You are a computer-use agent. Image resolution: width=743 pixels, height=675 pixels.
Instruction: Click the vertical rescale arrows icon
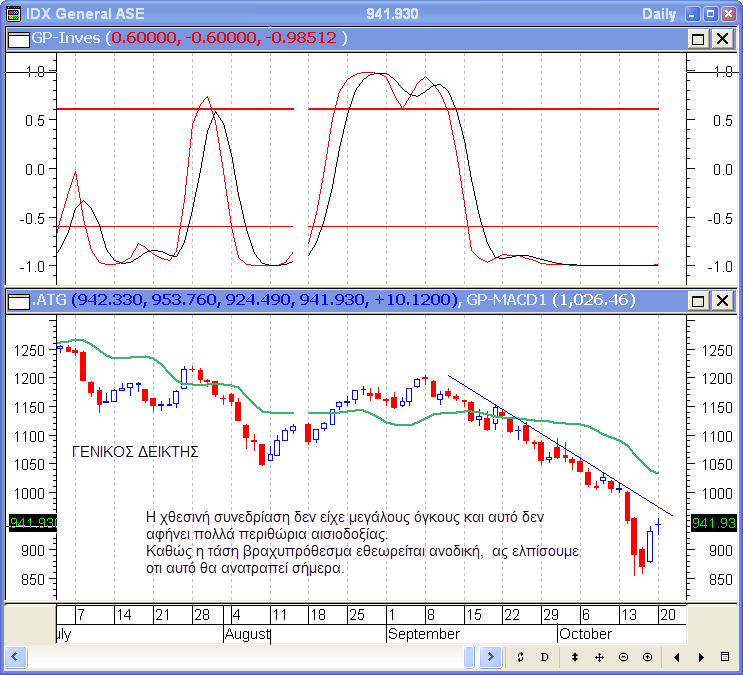575,657
